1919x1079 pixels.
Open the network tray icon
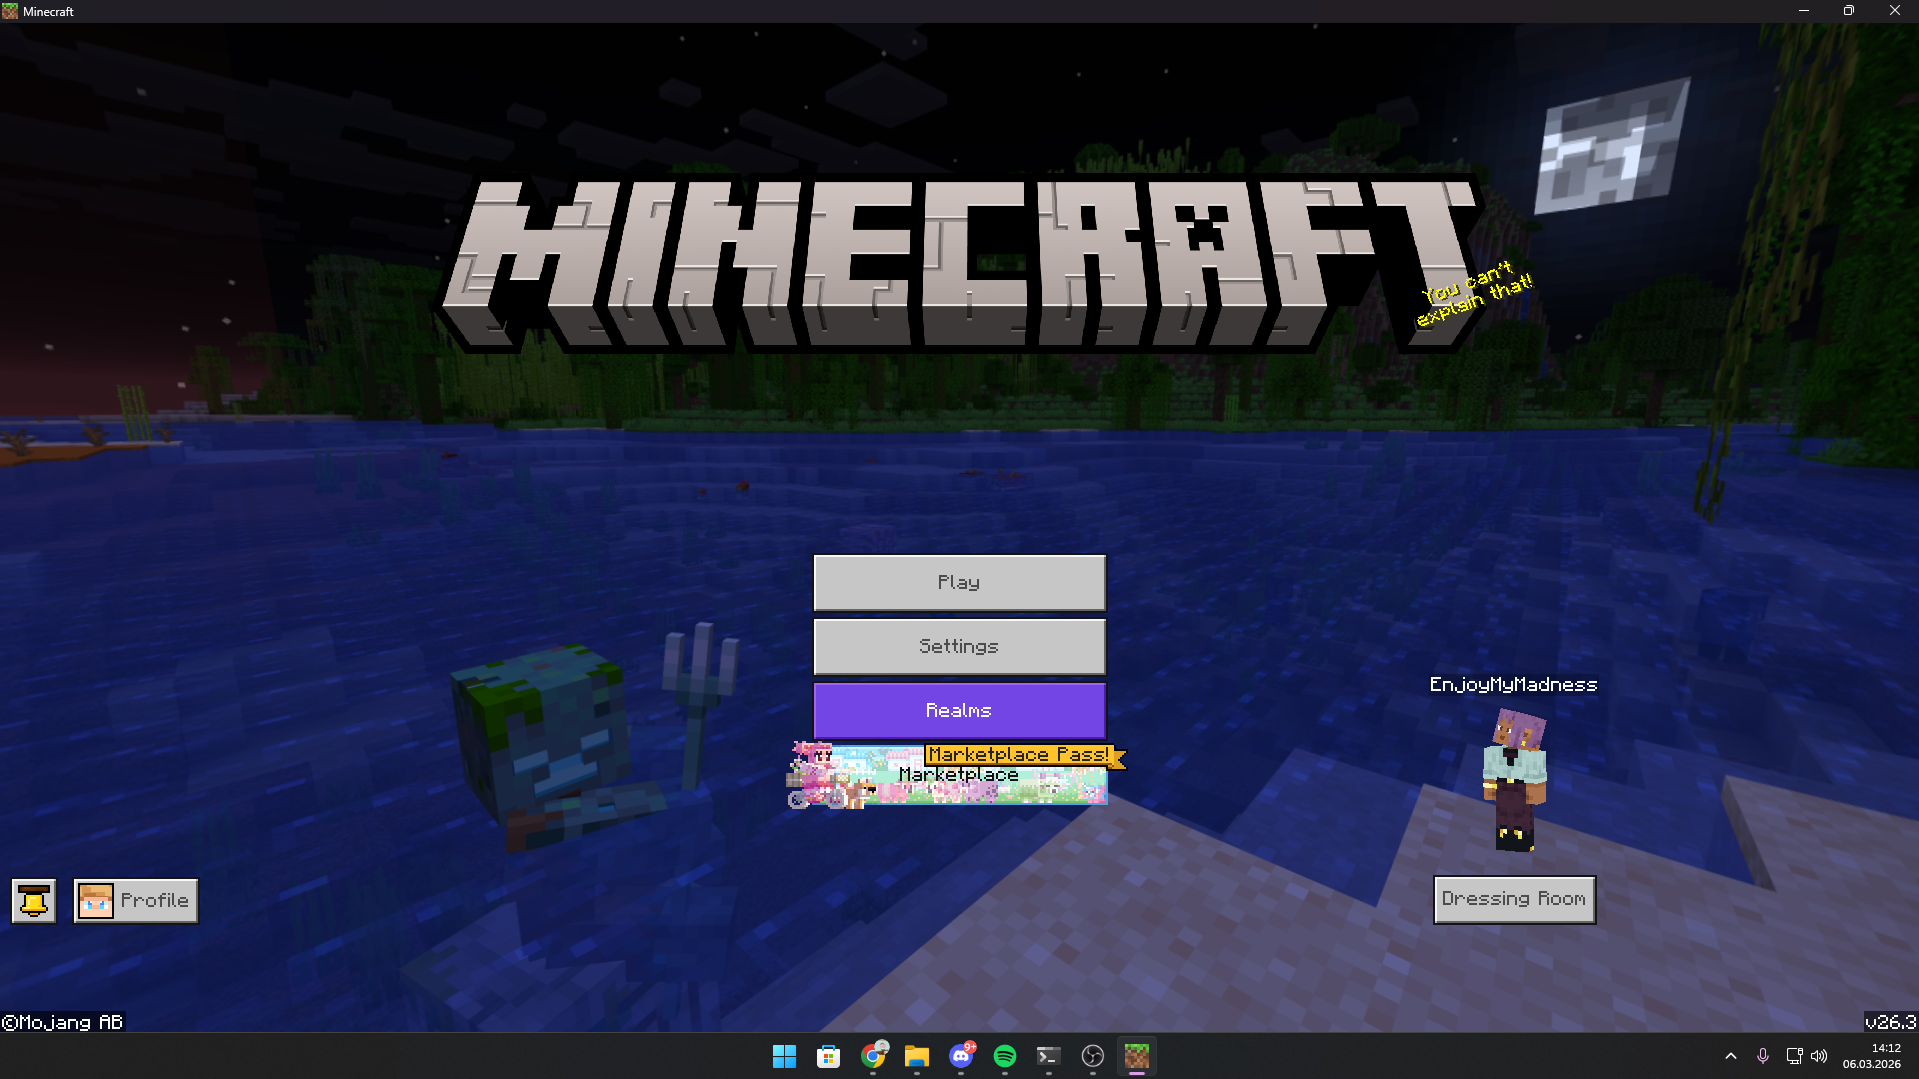1795,1056
